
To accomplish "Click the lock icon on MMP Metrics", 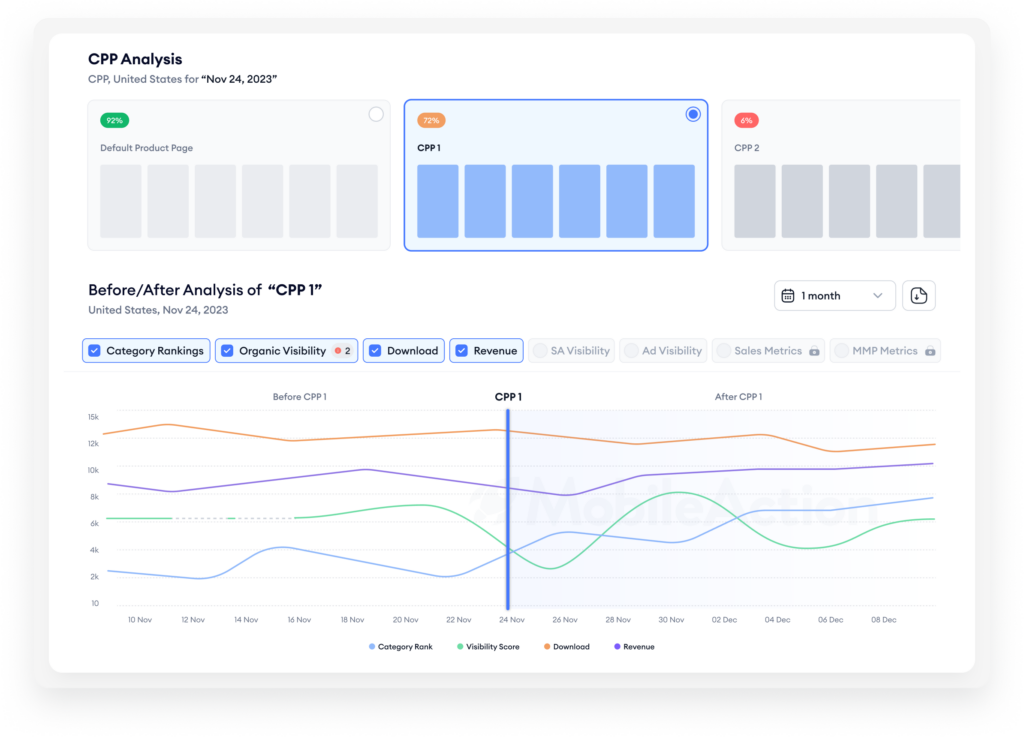I will 930,351.
